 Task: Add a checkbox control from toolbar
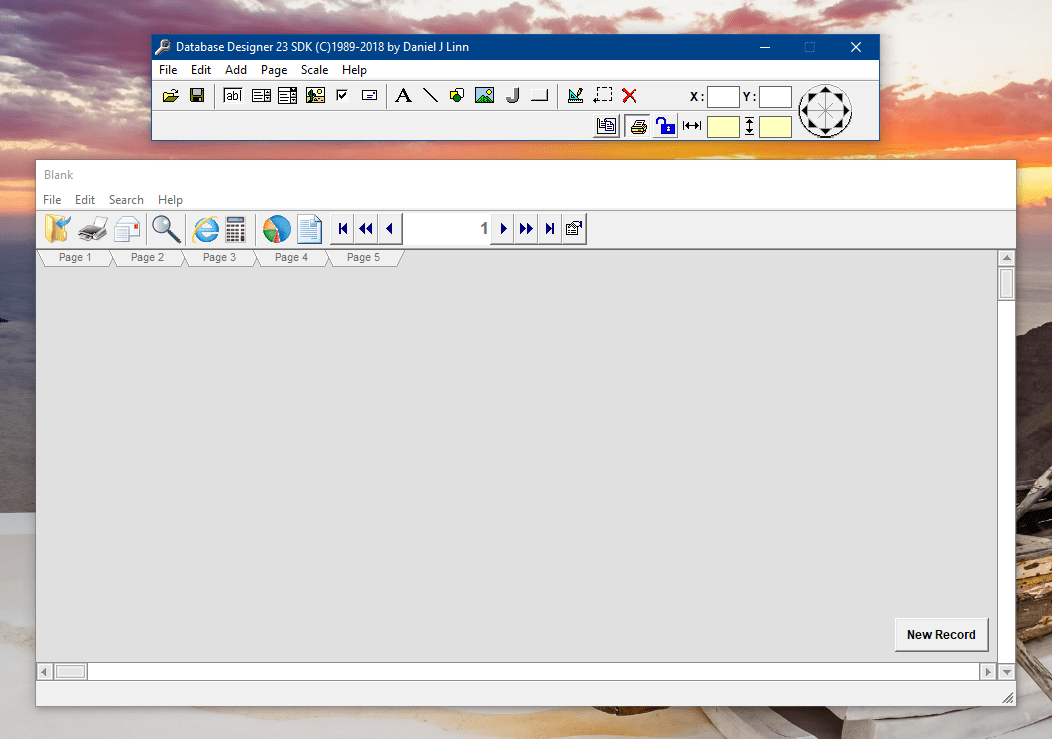click(342, 96)
